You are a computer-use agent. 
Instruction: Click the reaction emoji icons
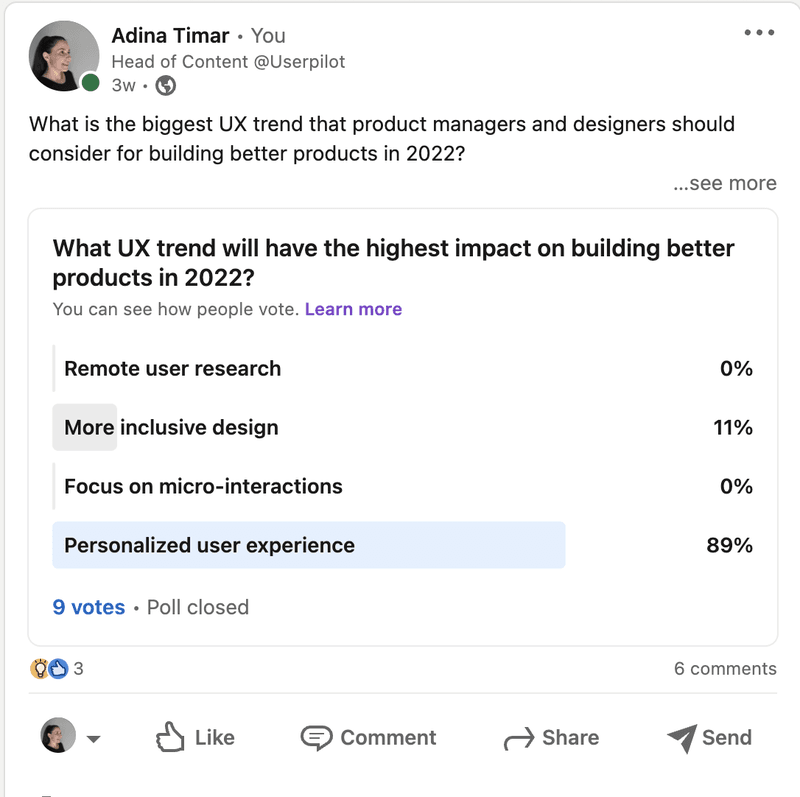(x=49, y=669)
